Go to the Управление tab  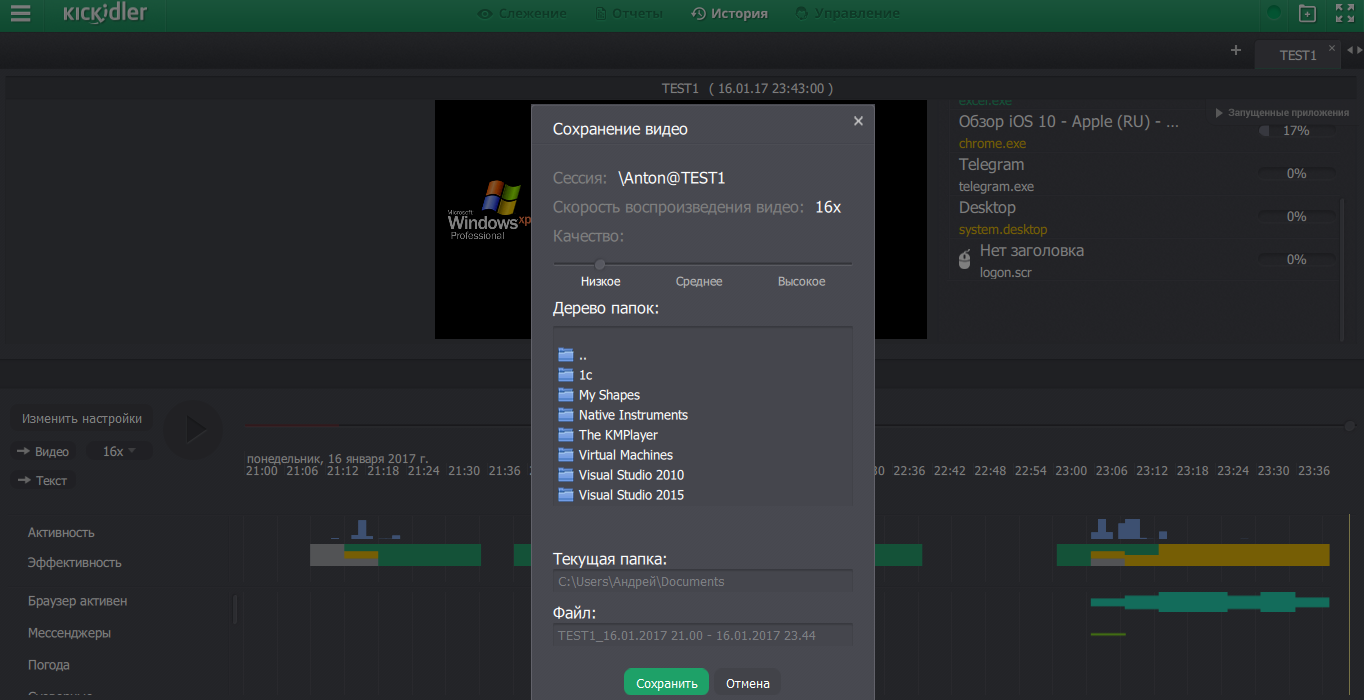(x=848, y=14)
